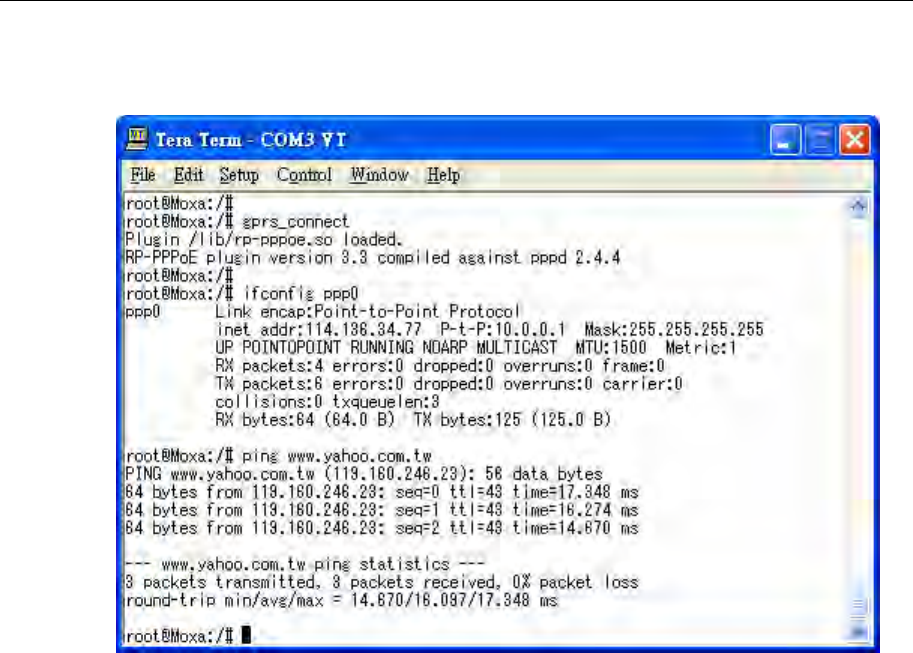
Task: Minimize the Tera Term window
Action: 785,140
